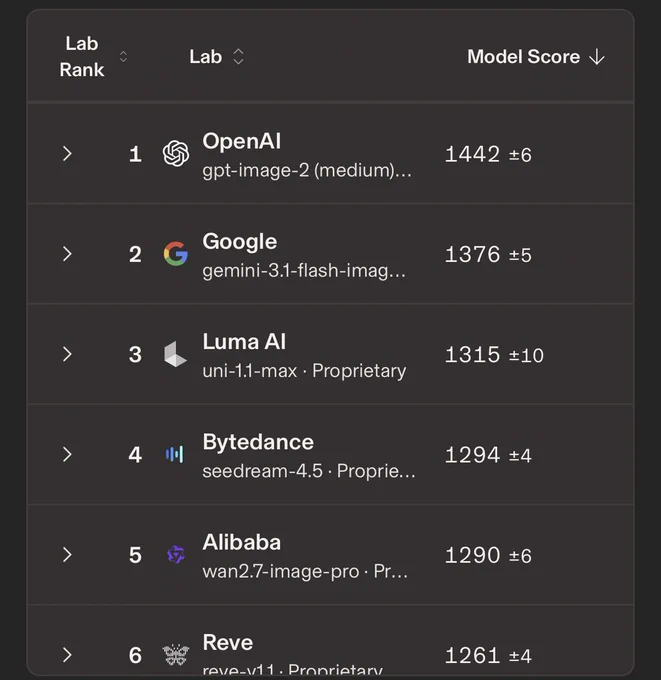Expand the Alibaba row chevron

point(67,554)
